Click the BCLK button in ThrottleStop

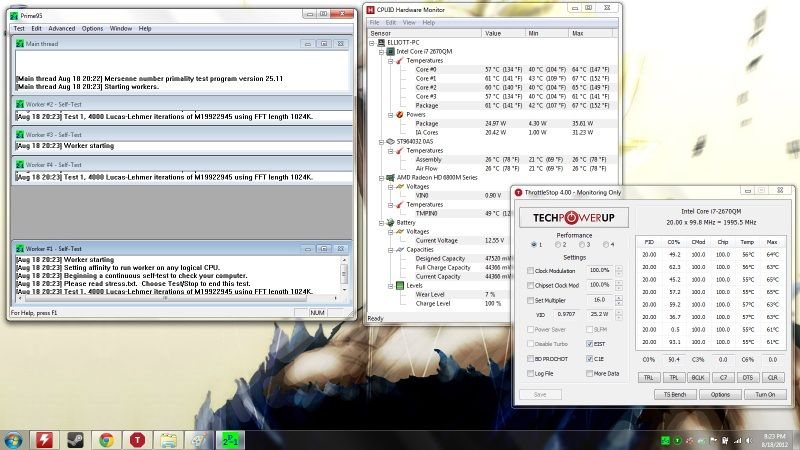point(697,378)
